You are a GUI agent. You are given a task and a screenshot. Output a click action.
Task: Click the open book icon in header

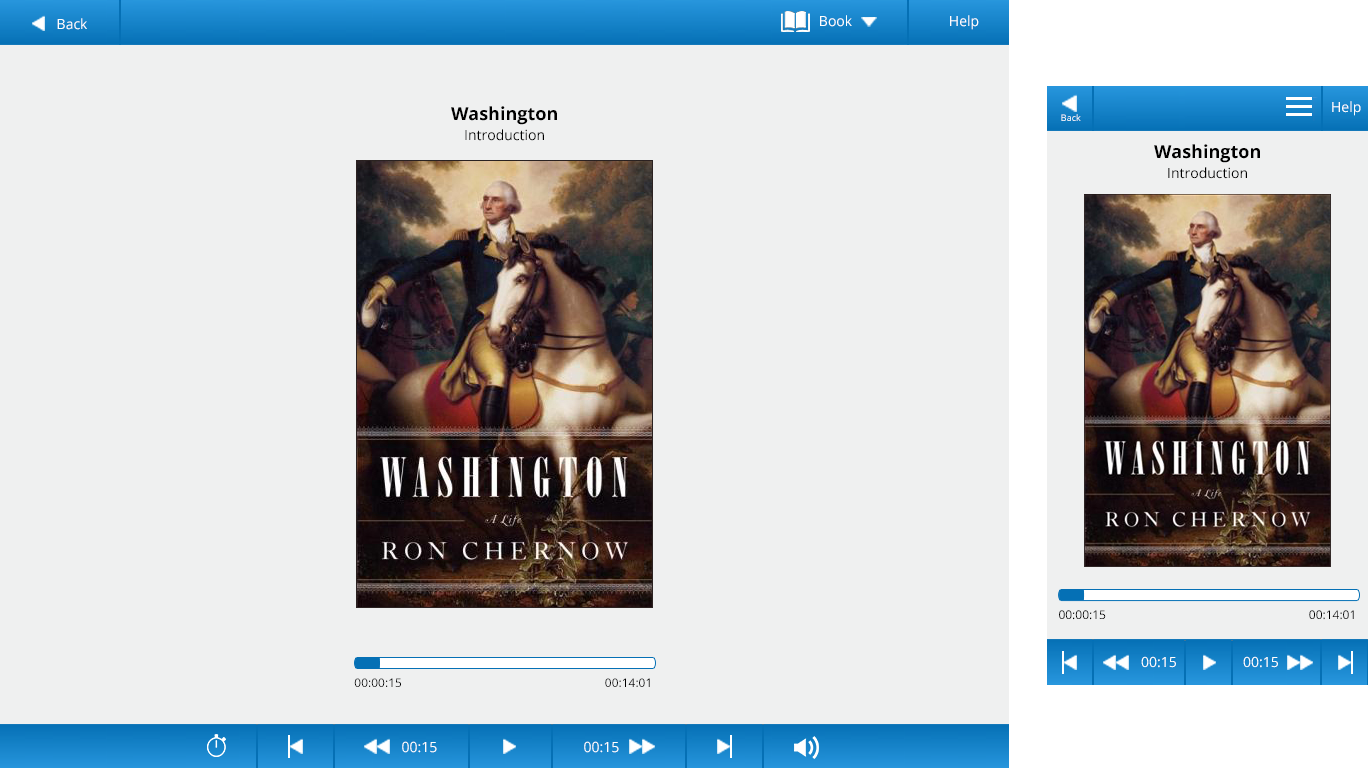coord(795,21)
